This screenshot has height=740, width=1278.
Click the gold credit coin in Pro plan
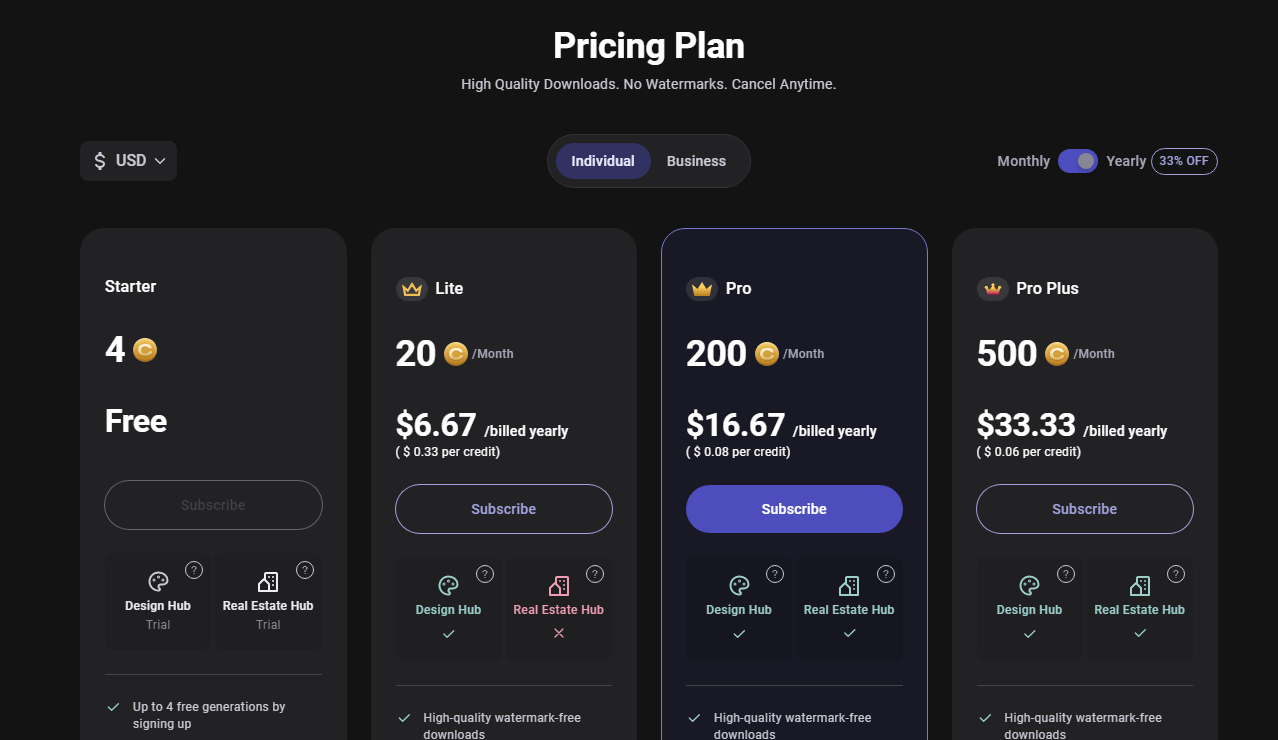tap(767, 354)
